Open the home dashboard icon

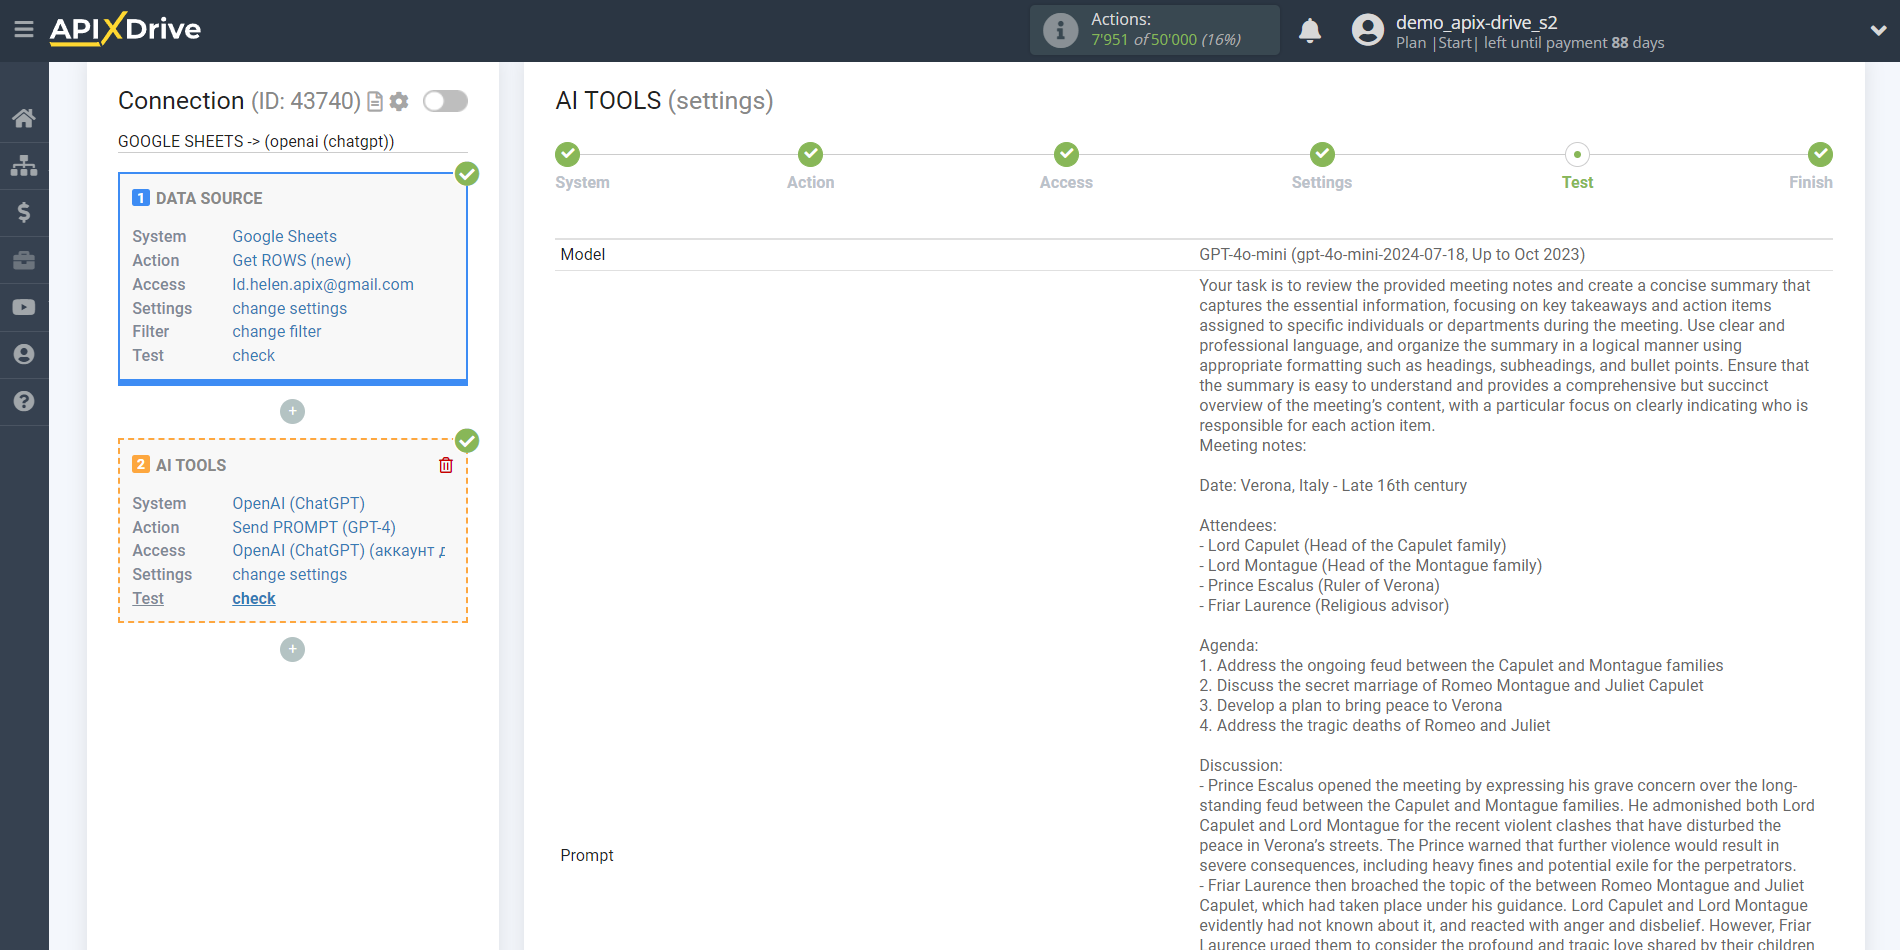pyautogui.click(x=24, y=118)
